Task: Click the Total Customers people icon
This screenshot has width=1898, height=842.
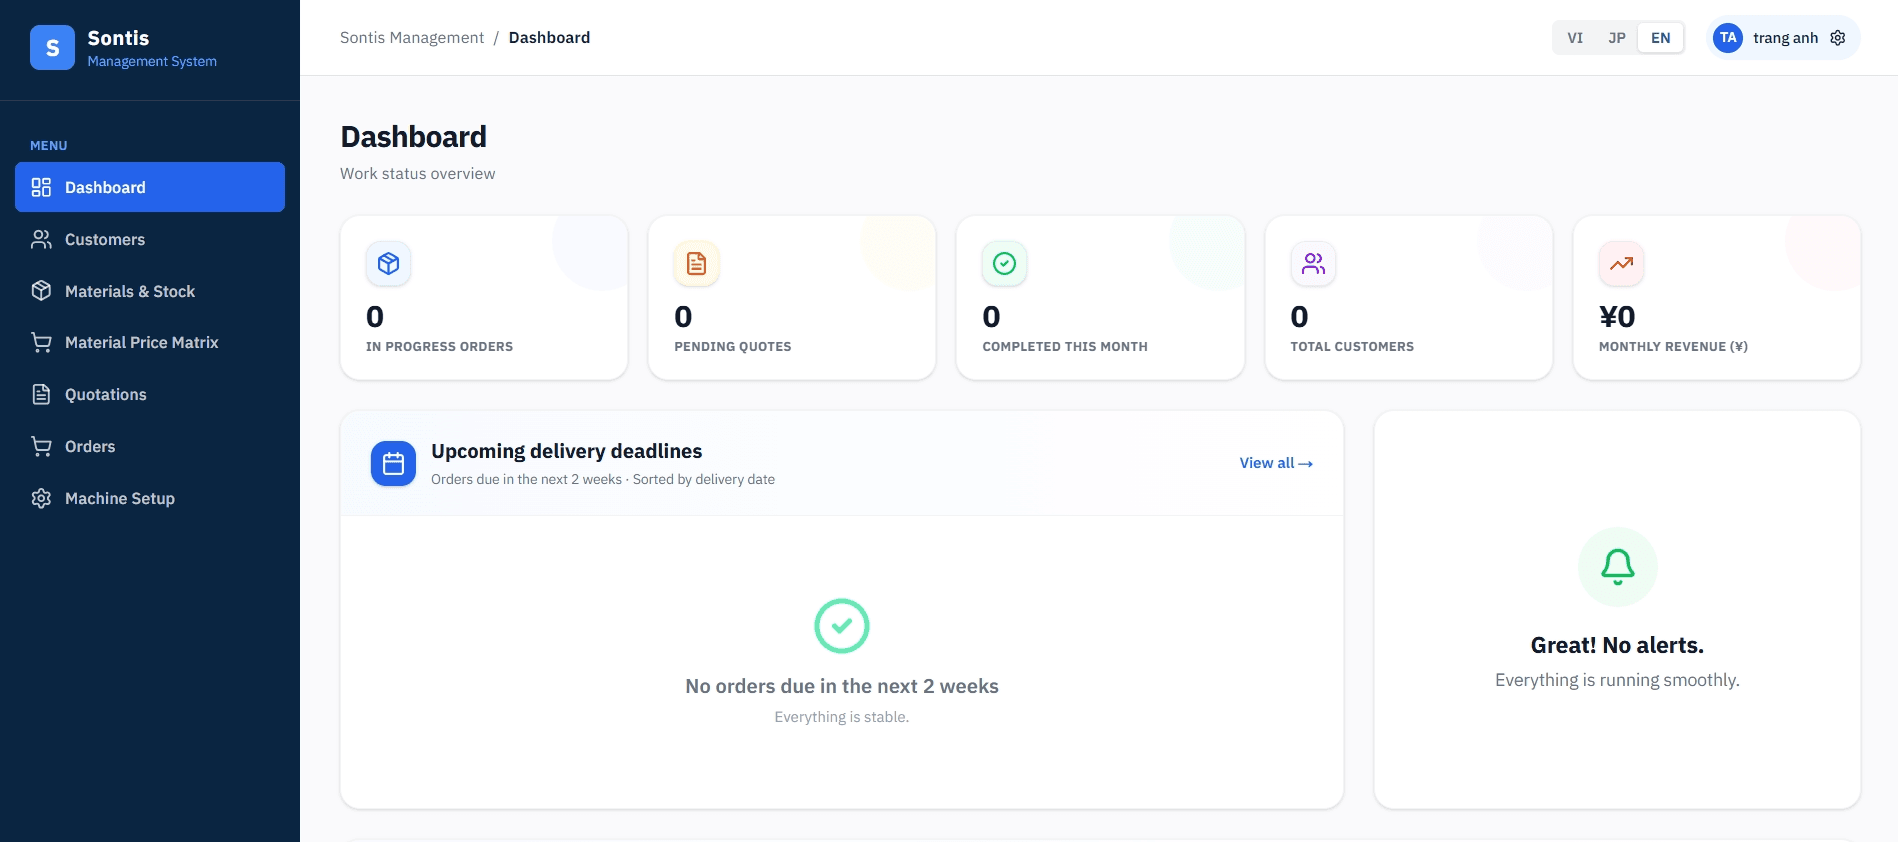Action: (x=1313, y=264)
